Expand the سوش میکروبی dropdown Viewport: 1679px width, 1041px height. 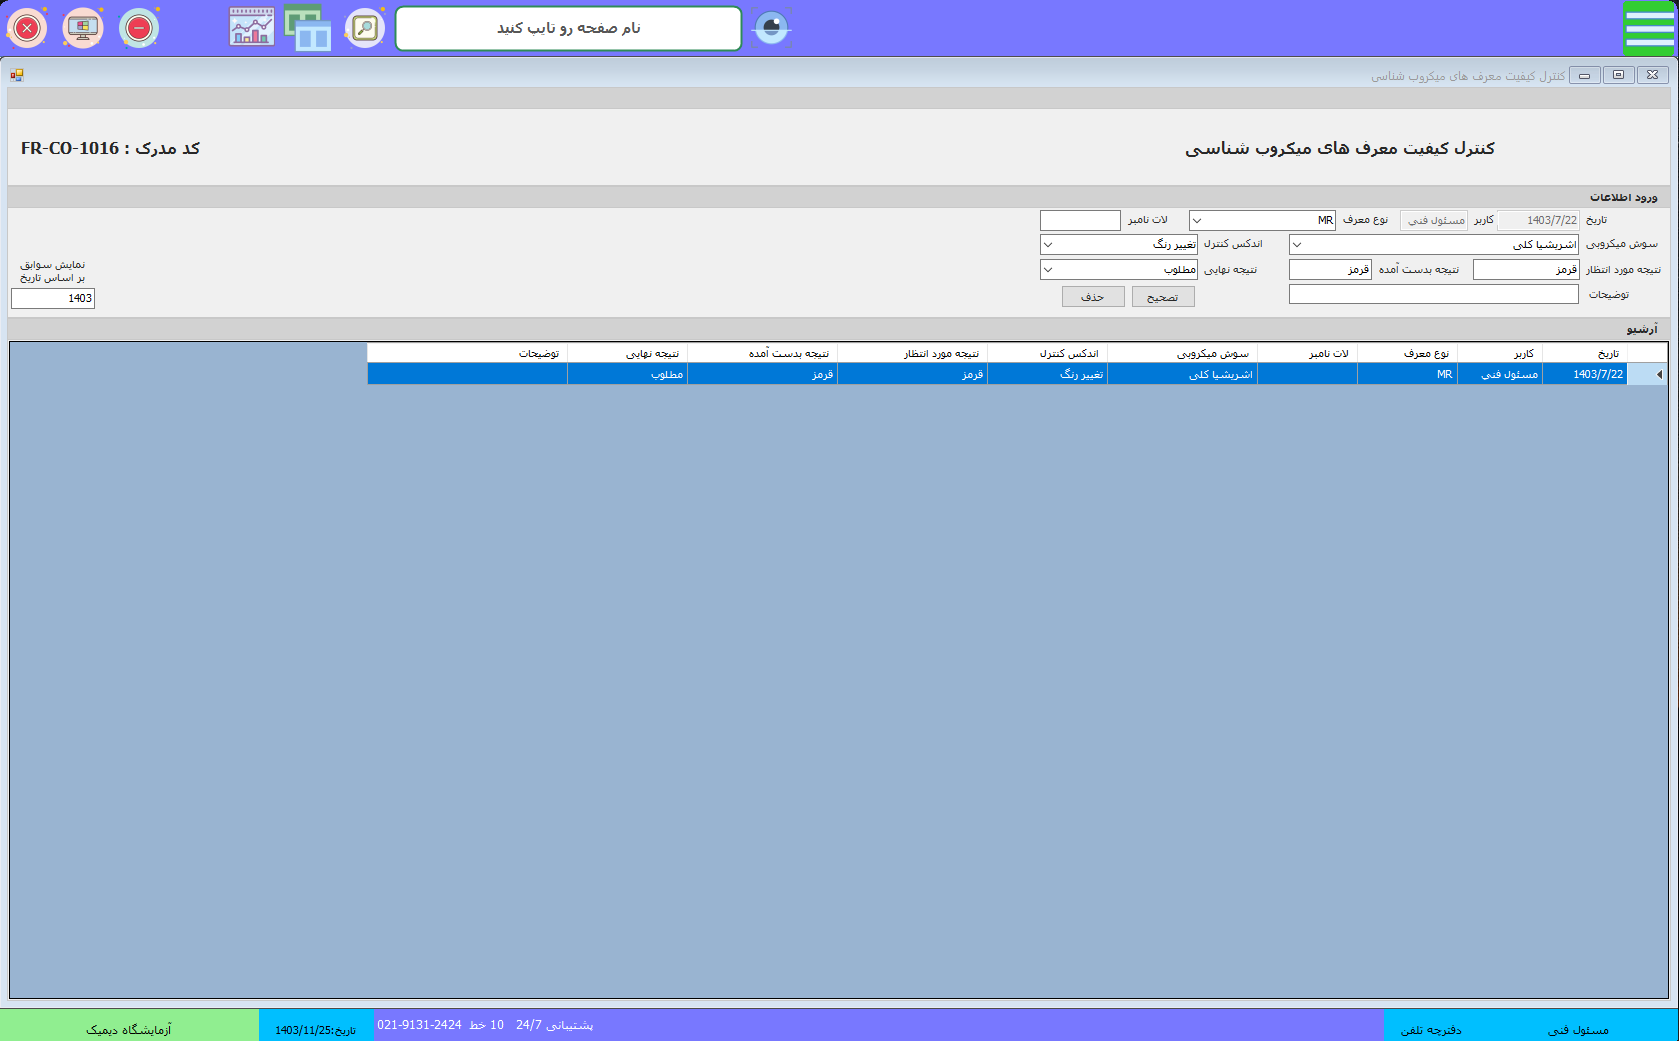(1297, 245)
